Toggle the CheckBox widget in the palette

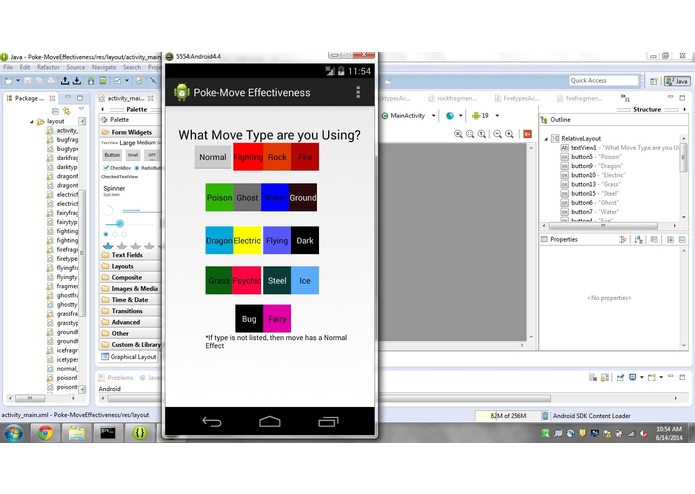coord(117,168)
